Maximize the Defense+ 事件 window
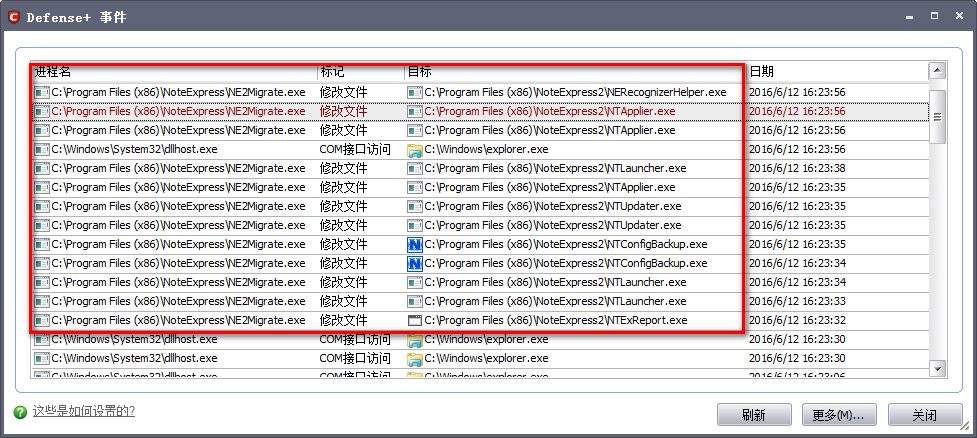This screenshot has width=977, height=438. click(x=934, y=16)
